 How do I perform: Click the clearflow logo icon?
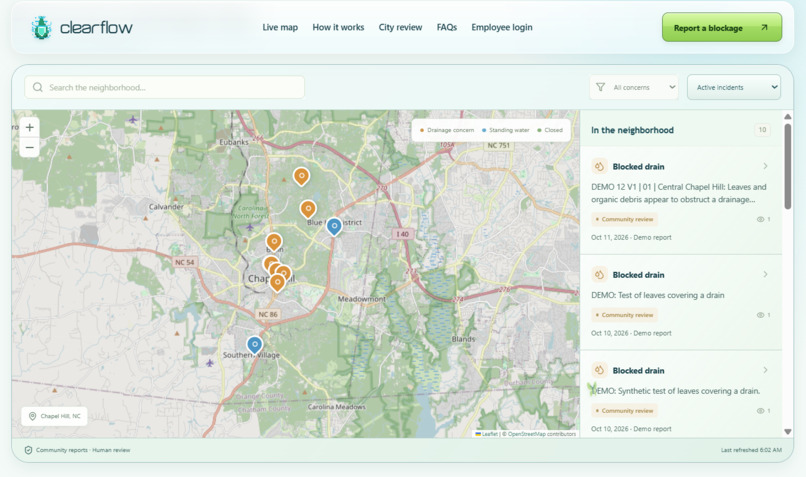41,28
